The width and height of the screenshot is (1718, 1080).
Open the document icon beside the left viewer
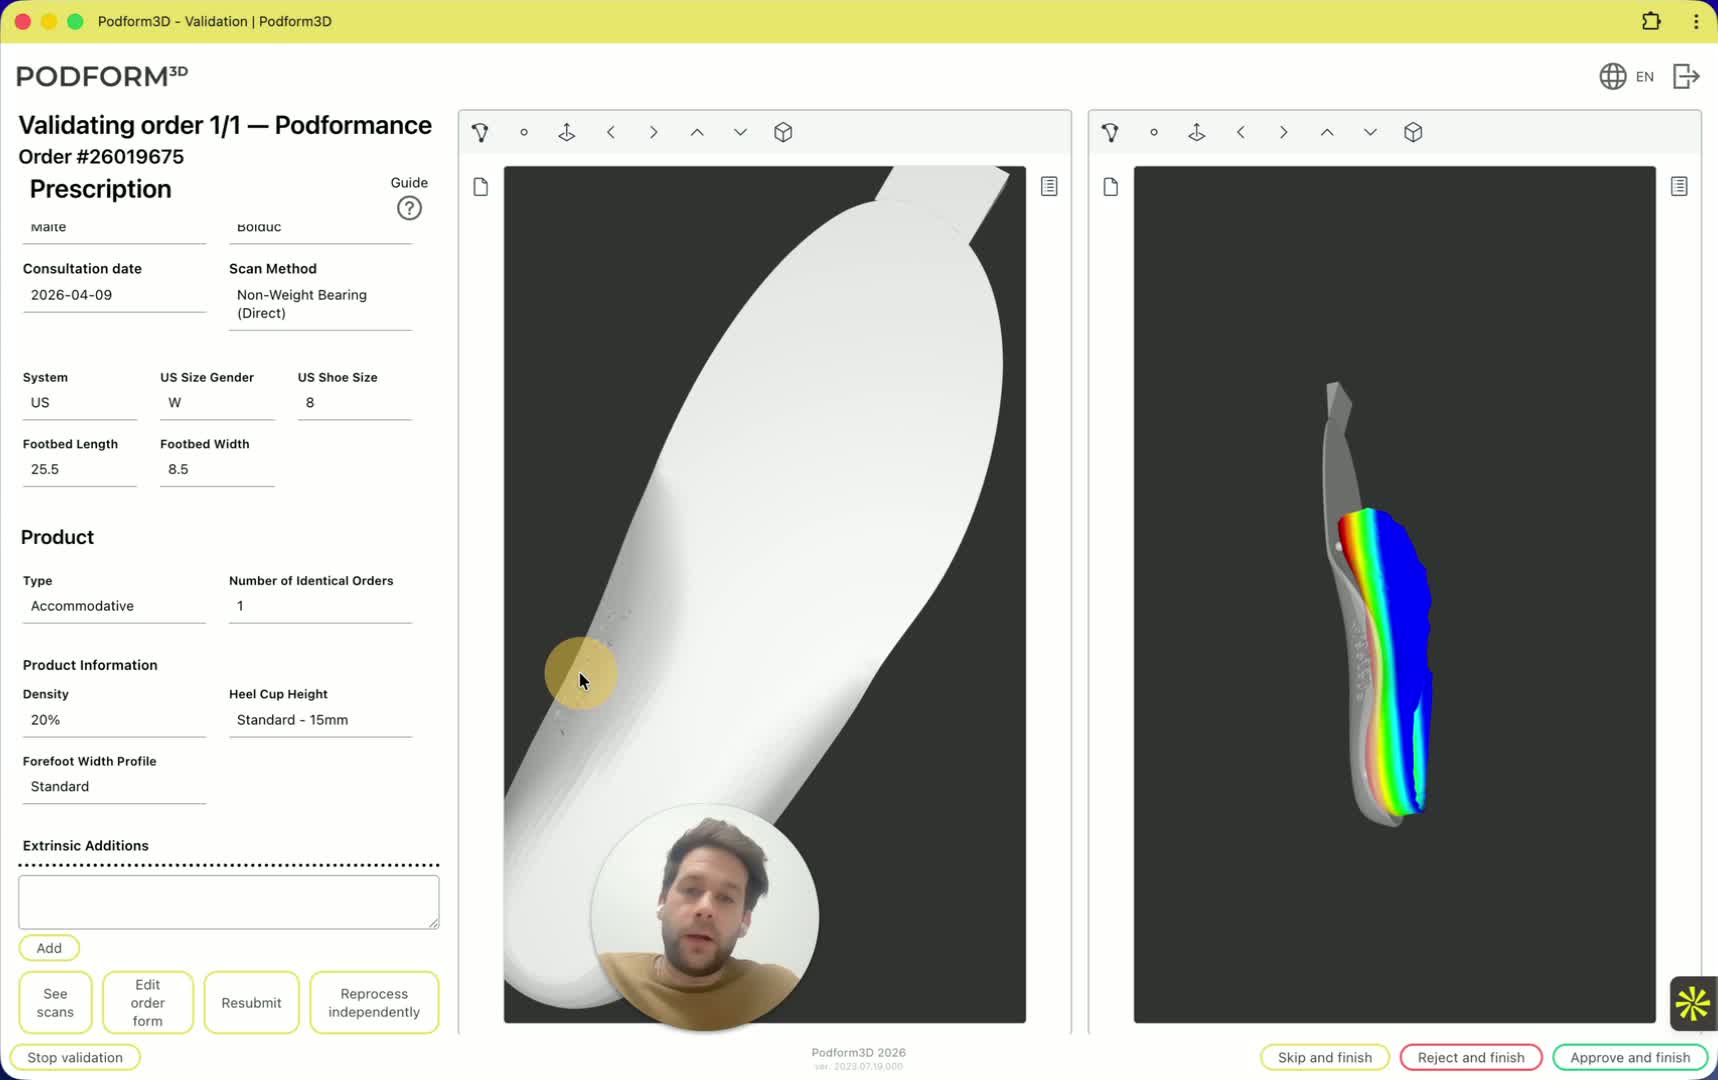[481, 187]
